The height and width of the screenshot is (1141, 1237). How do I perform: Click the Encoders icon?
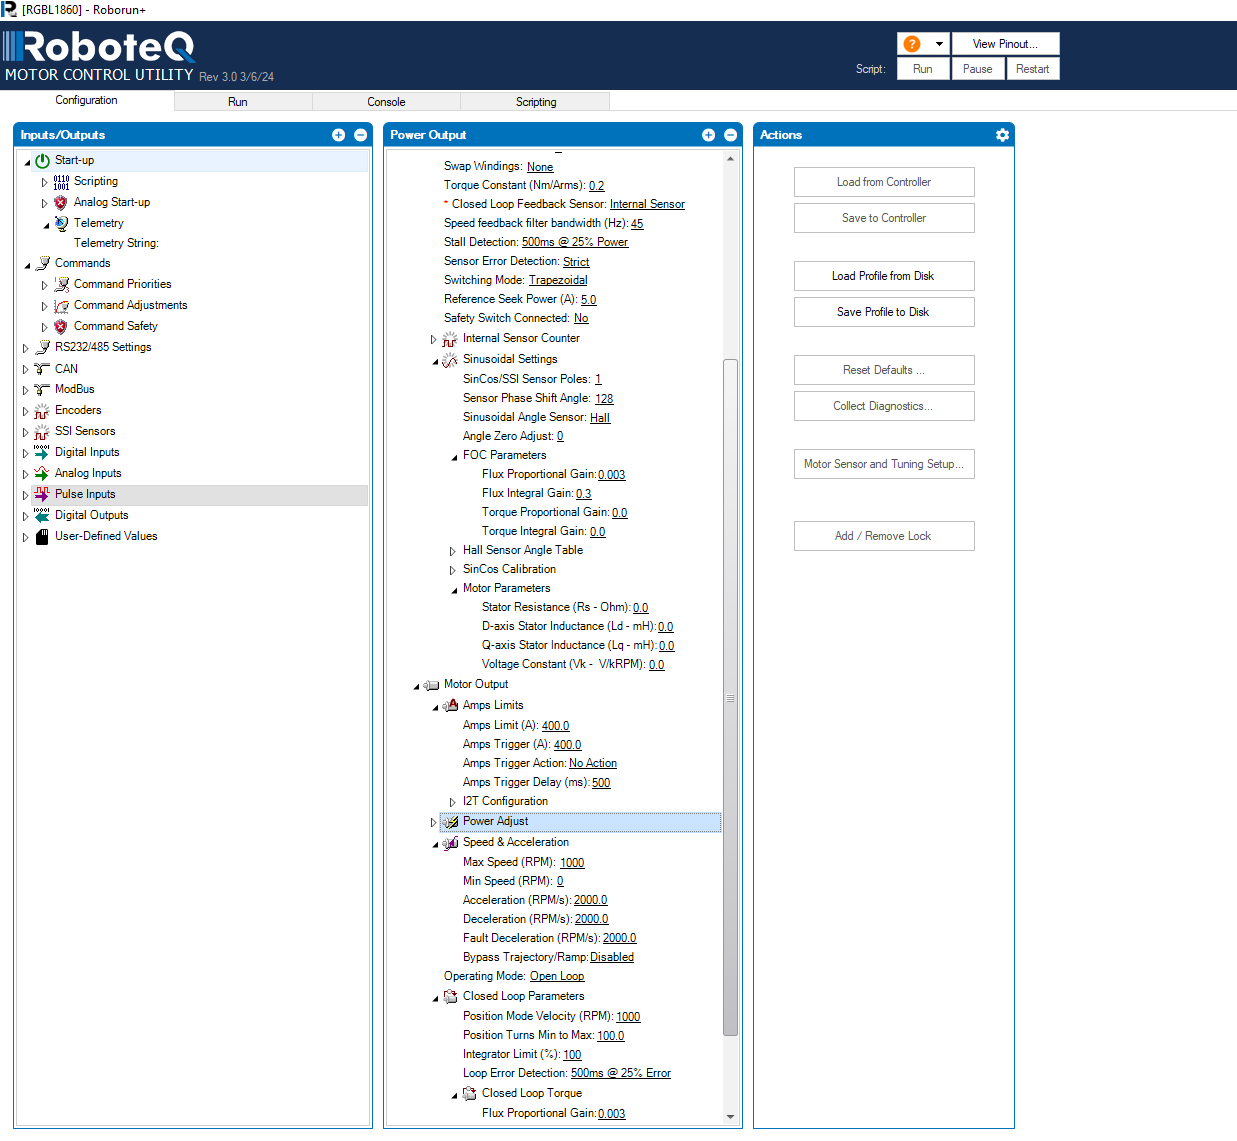(42, 411)
